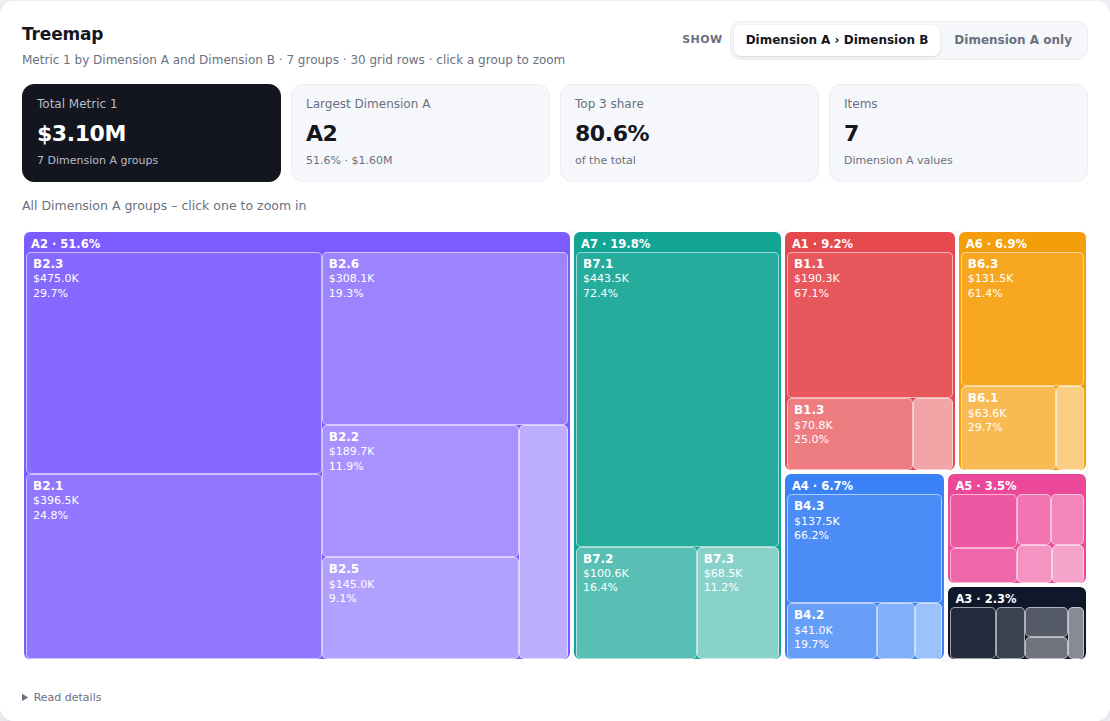Click the Treemap heading
Viewport: 1110px width, 721px height.
point(62,34)
